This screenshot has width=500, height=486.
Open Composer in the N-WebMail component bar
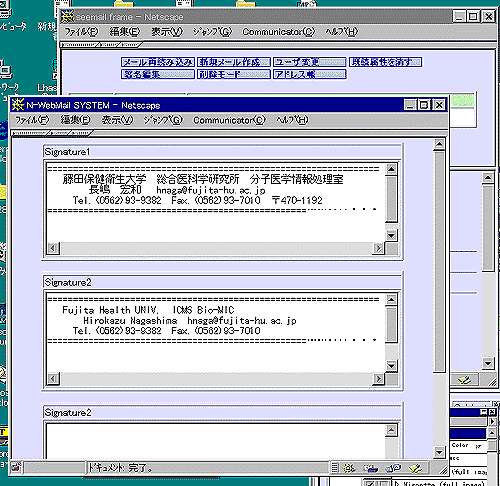pyautogui.click(x=416, y=468)
